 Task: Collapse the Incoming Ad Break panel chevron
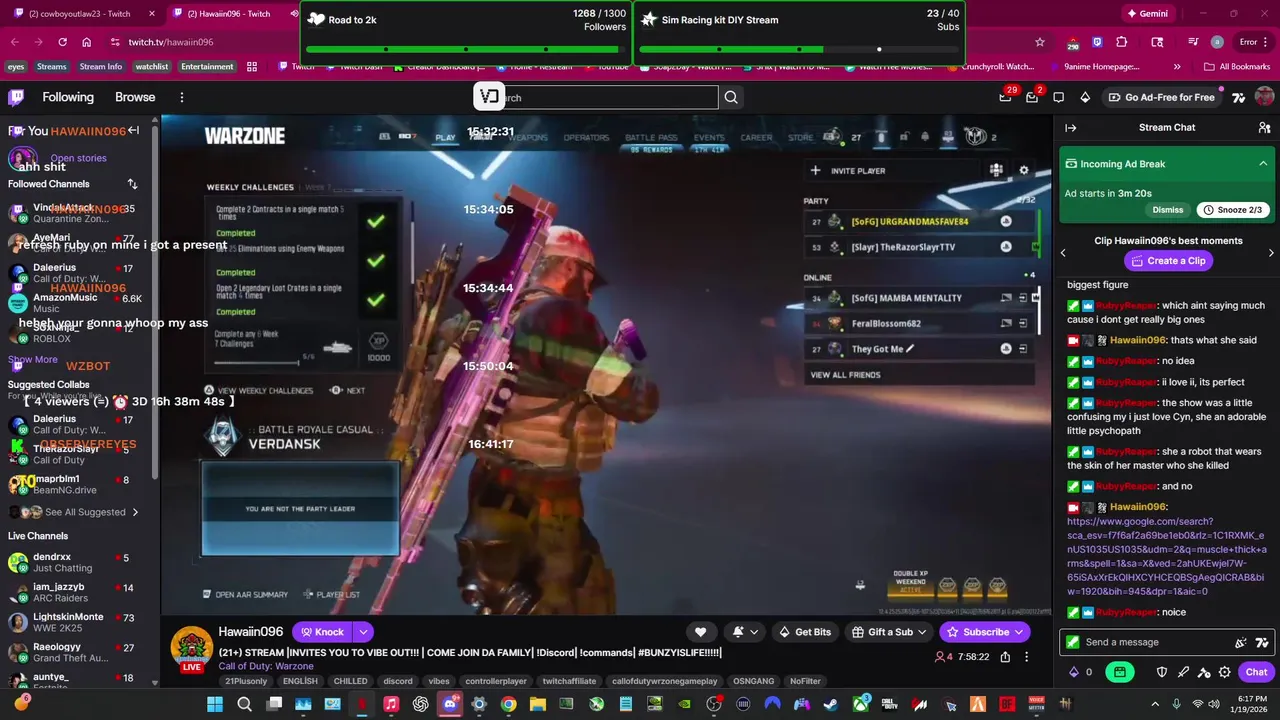coord(1263,164)
